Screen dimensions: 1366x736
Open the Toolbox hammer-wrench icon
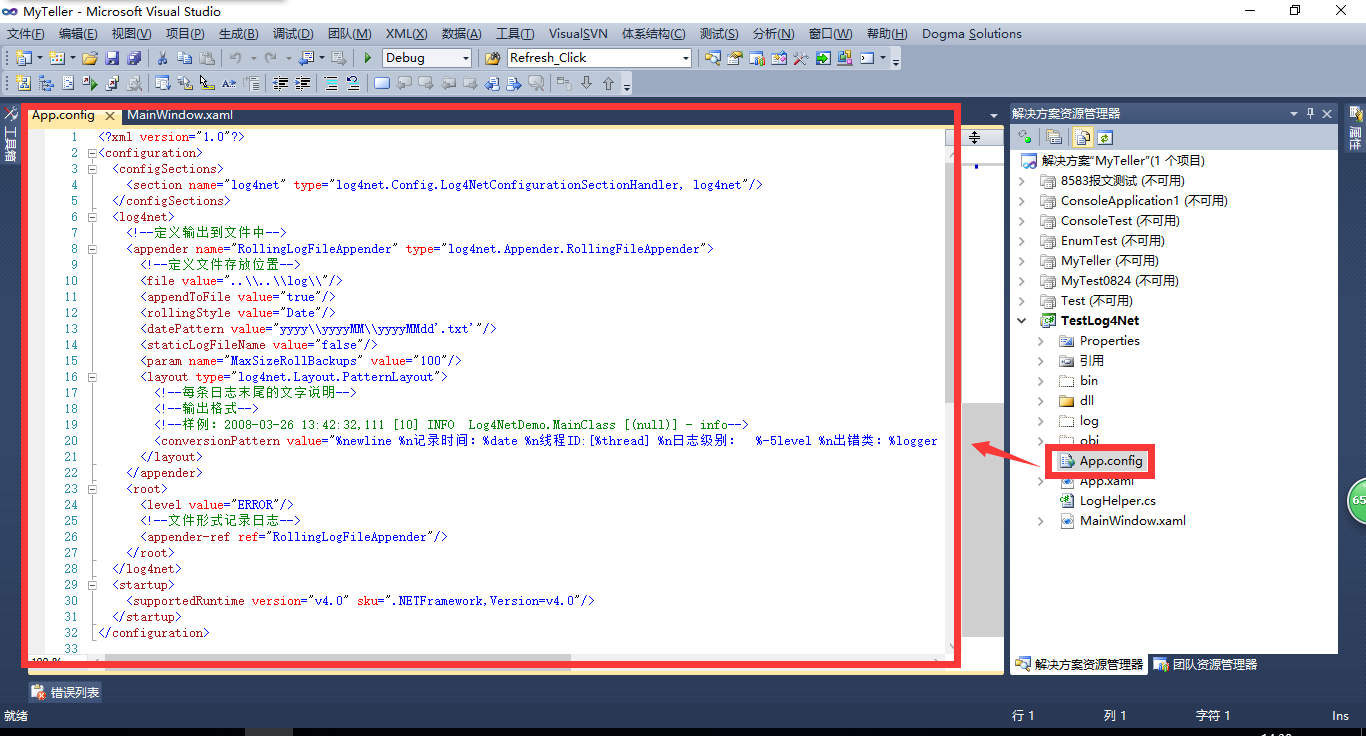pyautogui.click(x=800, y=58)
